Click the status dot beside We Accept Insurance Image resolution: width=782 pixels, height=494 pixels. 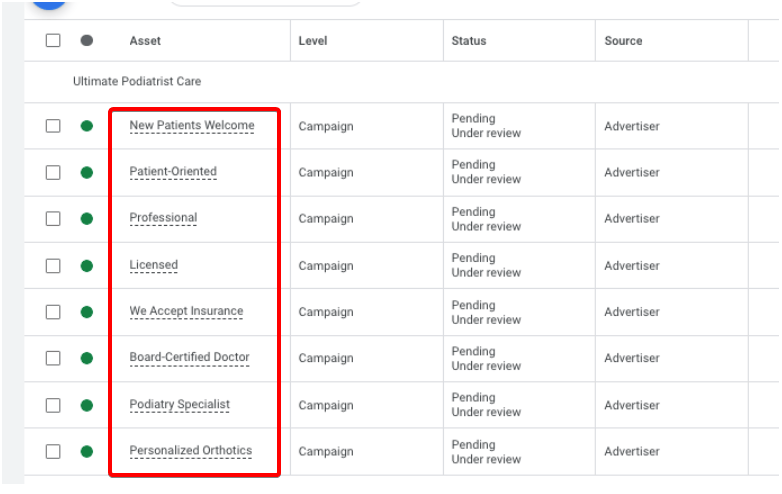pos(87,312)
